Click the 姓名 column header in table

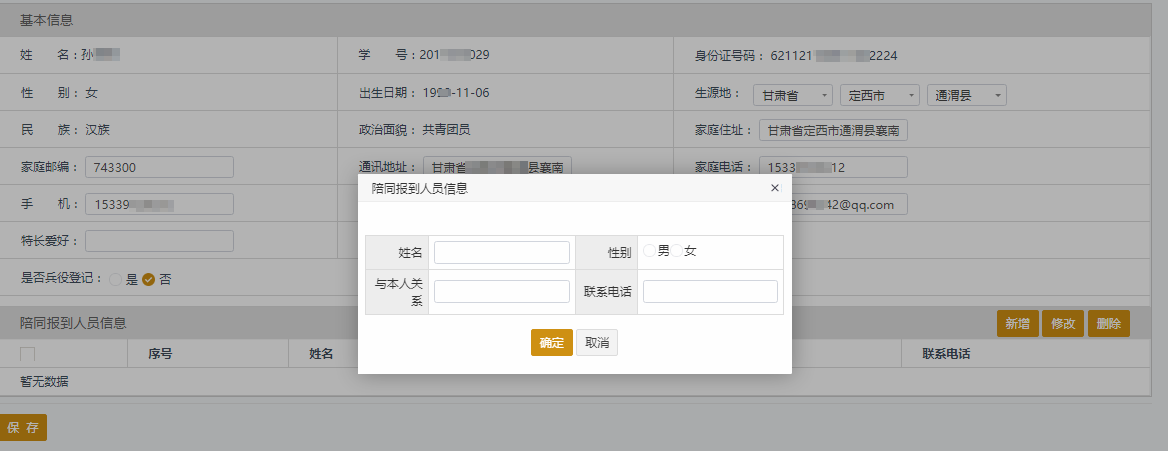(x=321, y=354)
